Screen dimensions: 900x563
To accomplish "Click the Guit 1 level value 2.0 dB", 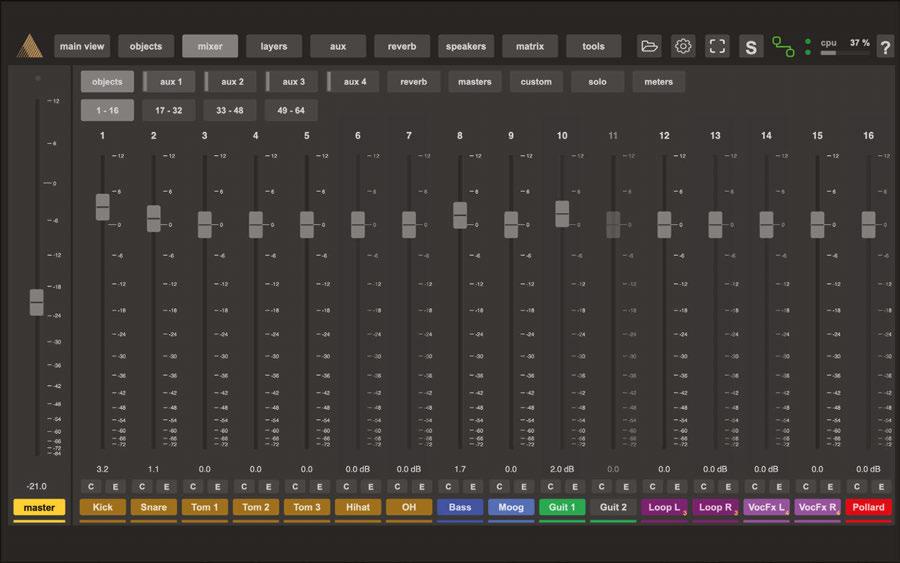I will tap(562, 468).
